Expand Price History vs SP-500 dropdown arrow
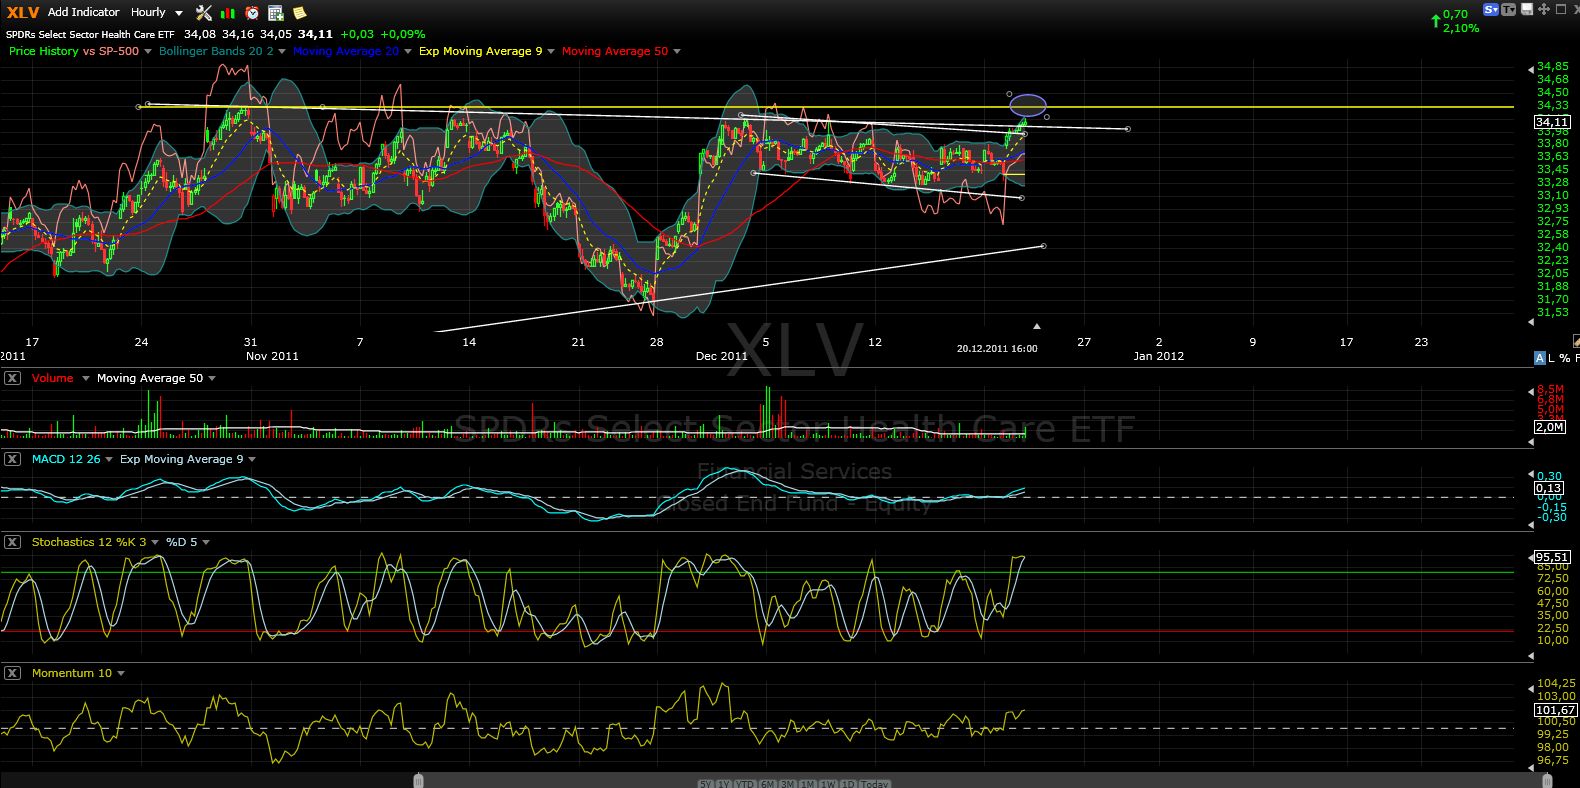This screenshot has height=788, width=1580. click(148, 51)
